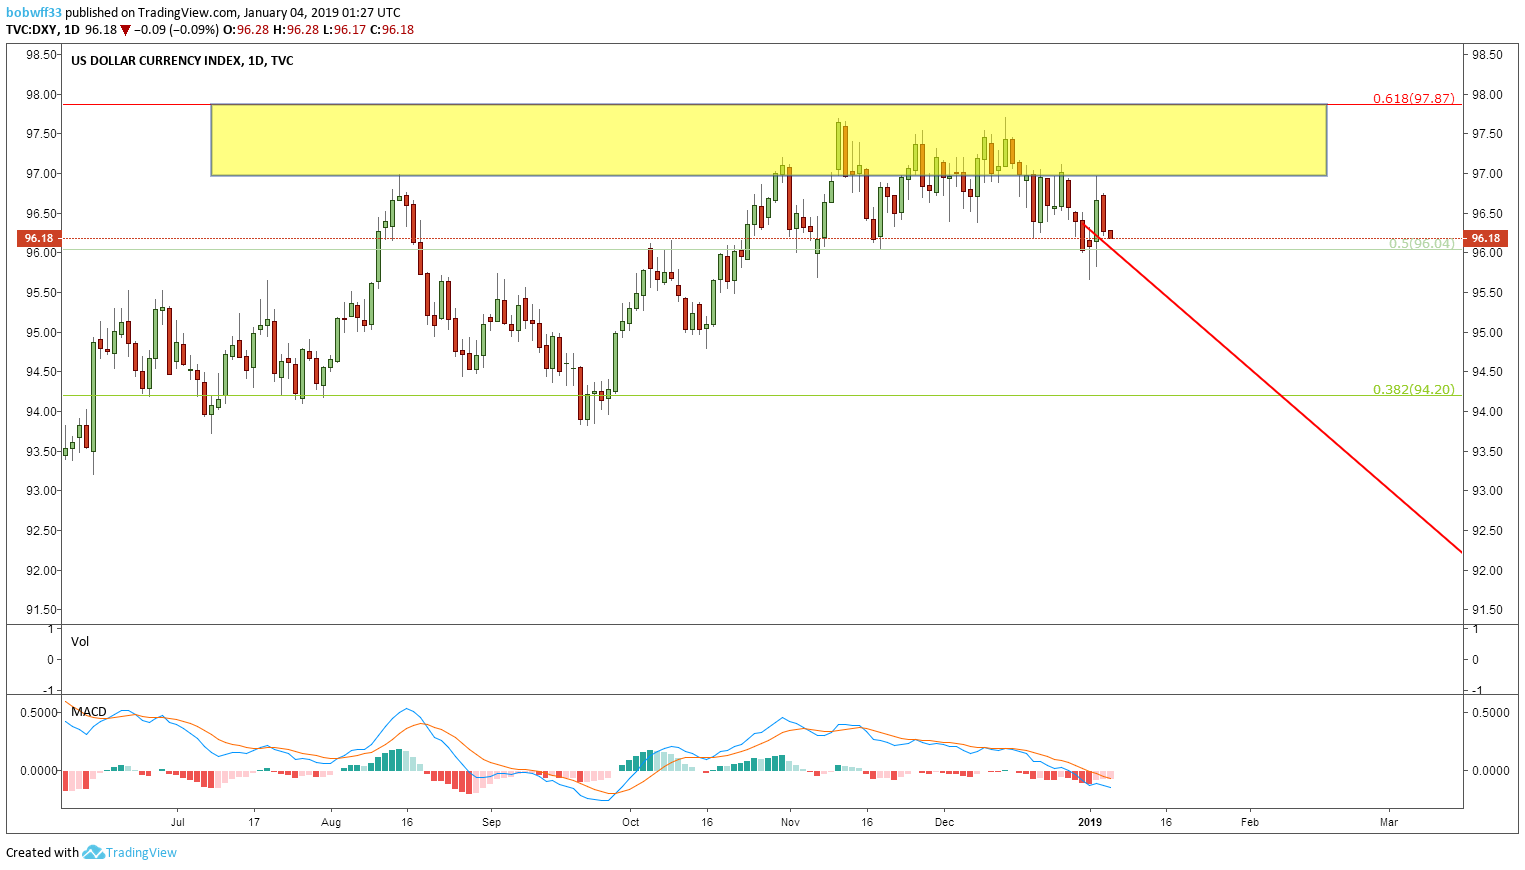Screen dimensions: 1525x870
Task: Click the TVC:DXY symbol label
Action: pos(31,30)
